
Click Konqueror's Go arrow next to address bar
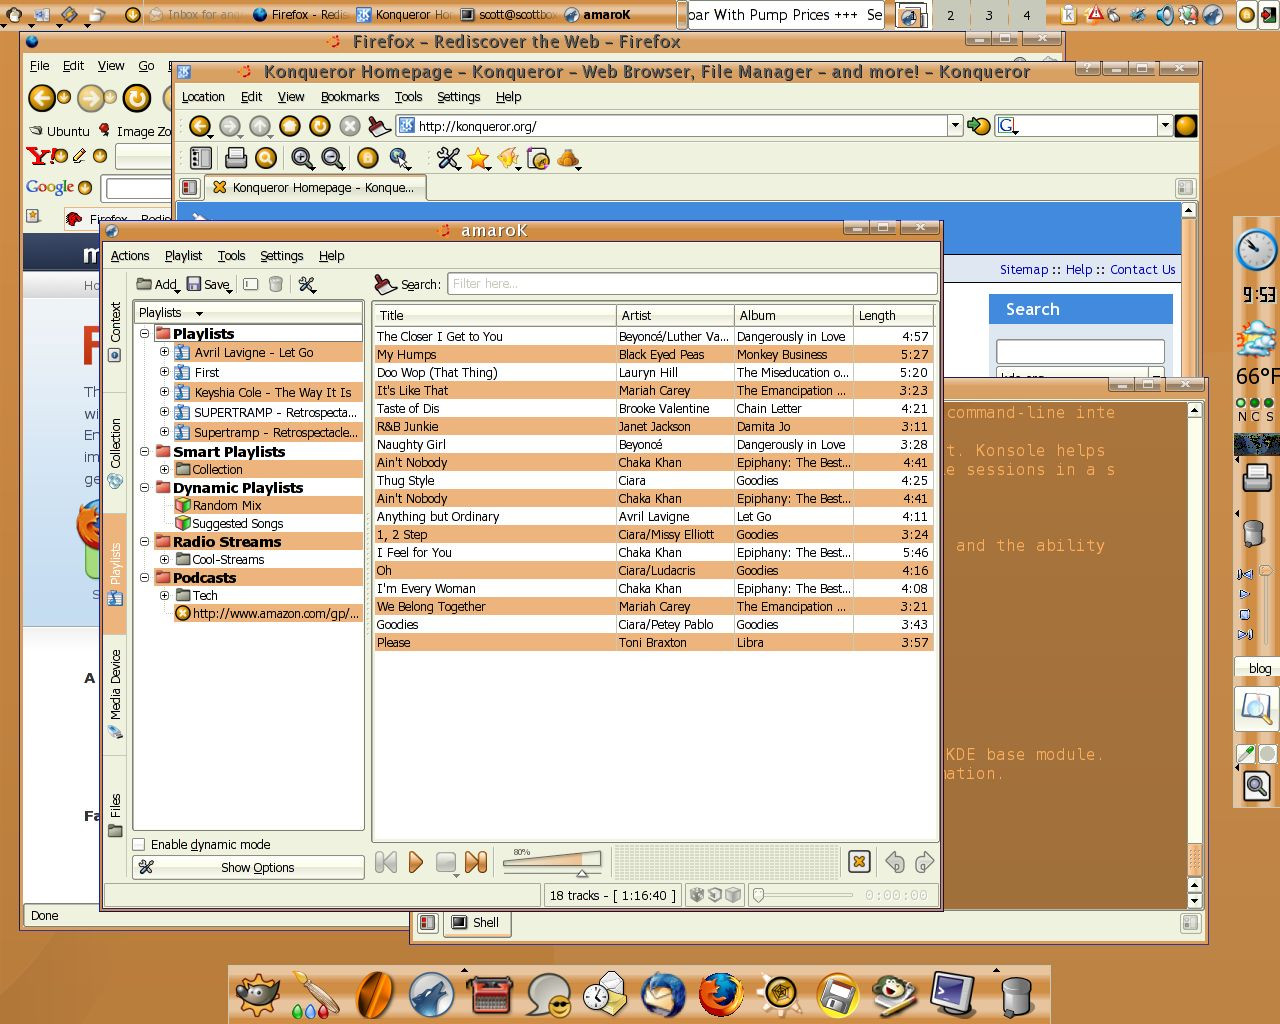click(979, 126)
